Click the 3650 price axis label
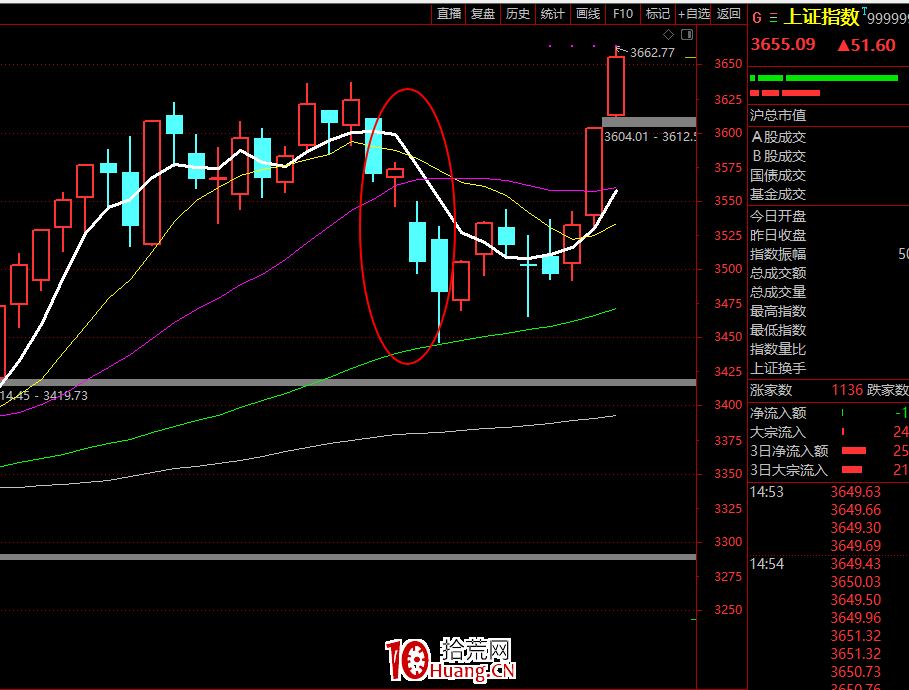Viewport: 909px width, 690px height. point(728,64)
